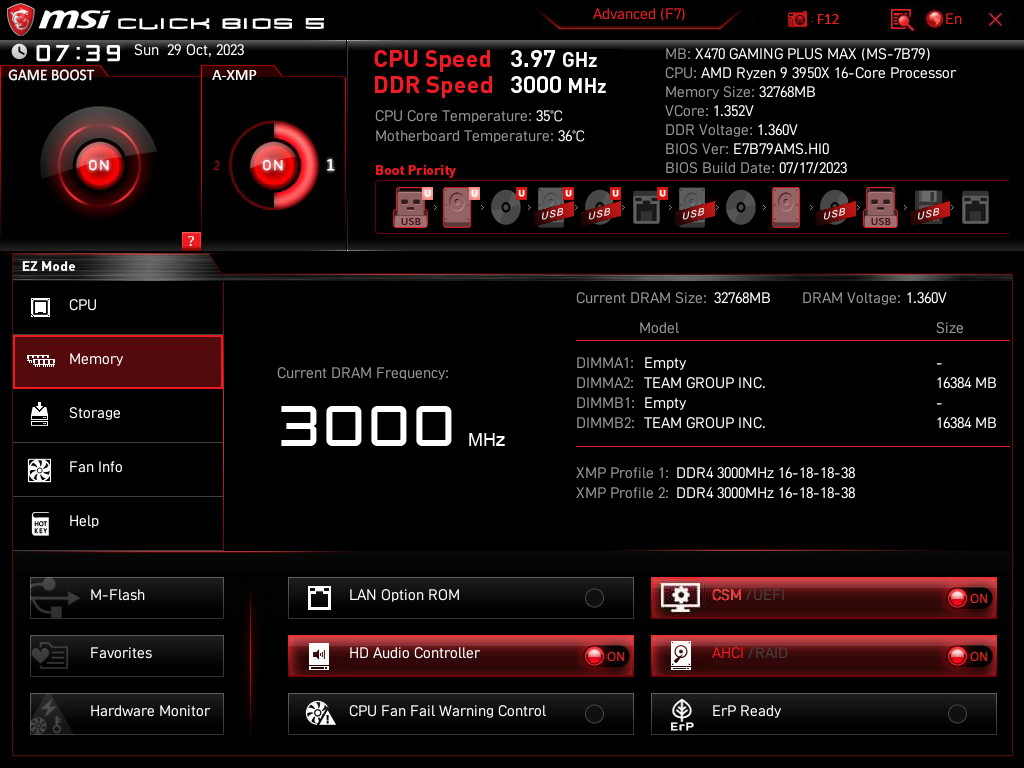Open the CPU section

click(x=118, y=306)
